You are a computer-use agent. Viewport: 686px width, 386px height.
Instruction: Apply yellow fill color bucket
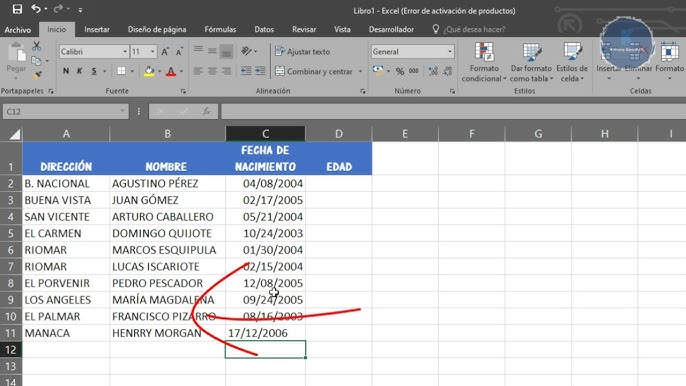click(149, 71)
